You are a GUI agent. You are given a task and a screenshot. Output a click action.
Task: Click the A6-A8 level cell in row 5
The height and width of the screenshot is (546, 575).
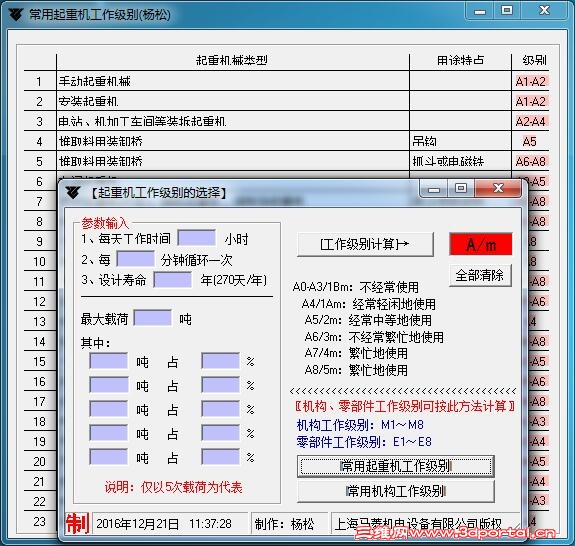tap(531, 161)
